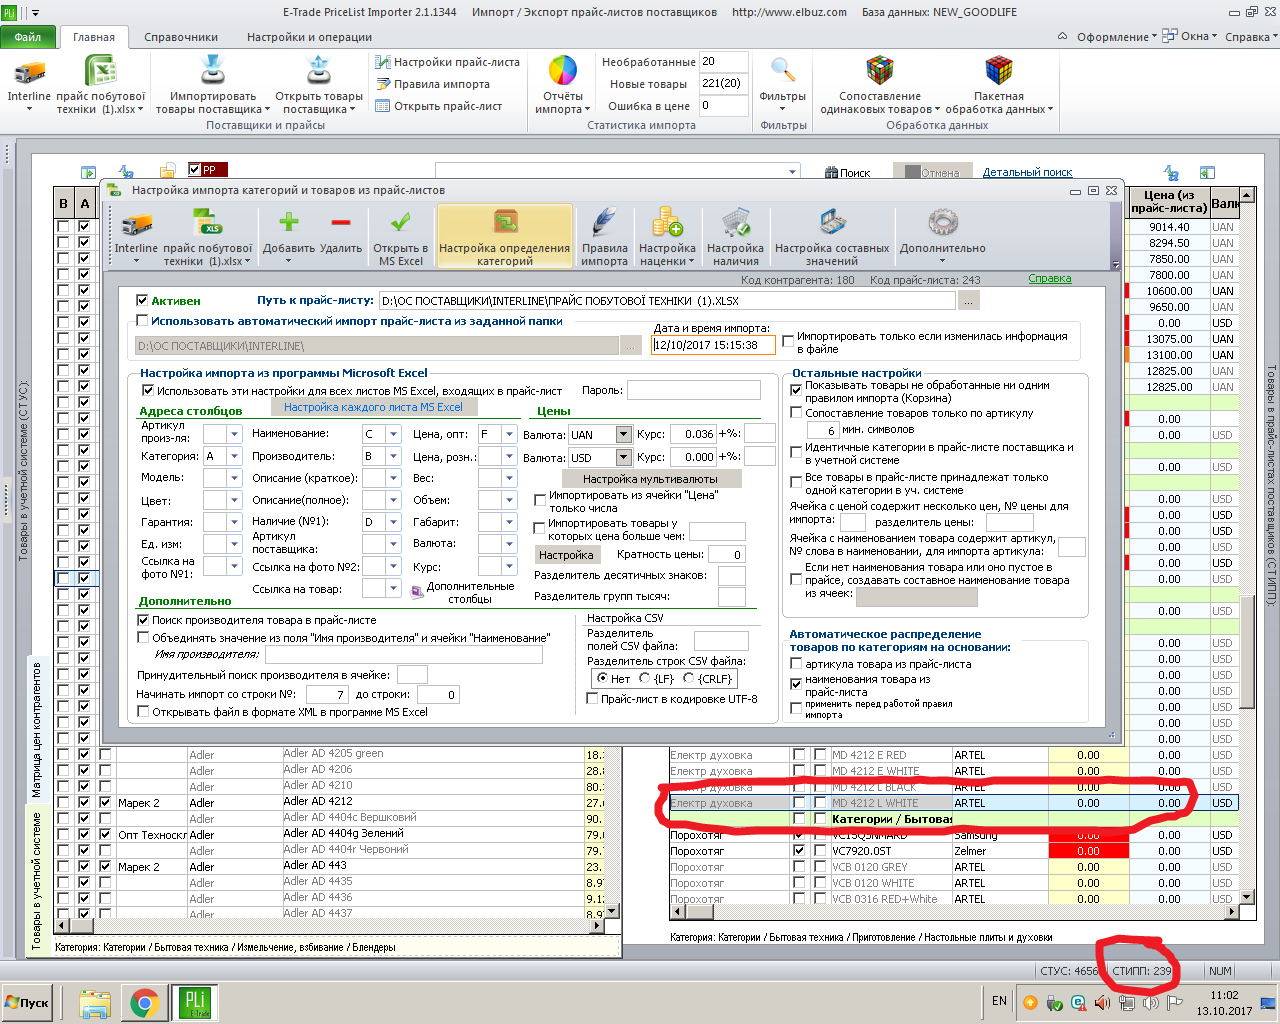Click 'Пакетная обработка данных' cube icon
Screen dimensions: 1280x1024
tap(999, 72)
